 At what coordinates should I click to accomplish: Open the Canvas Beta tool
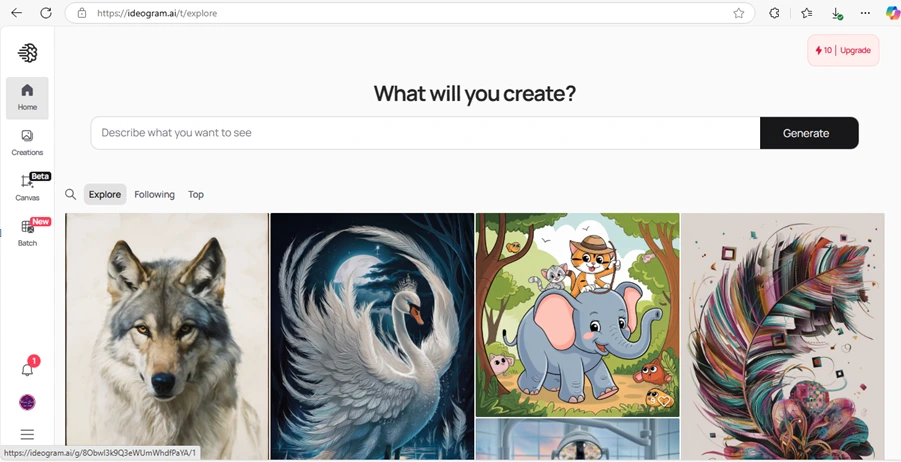[27, 187]
